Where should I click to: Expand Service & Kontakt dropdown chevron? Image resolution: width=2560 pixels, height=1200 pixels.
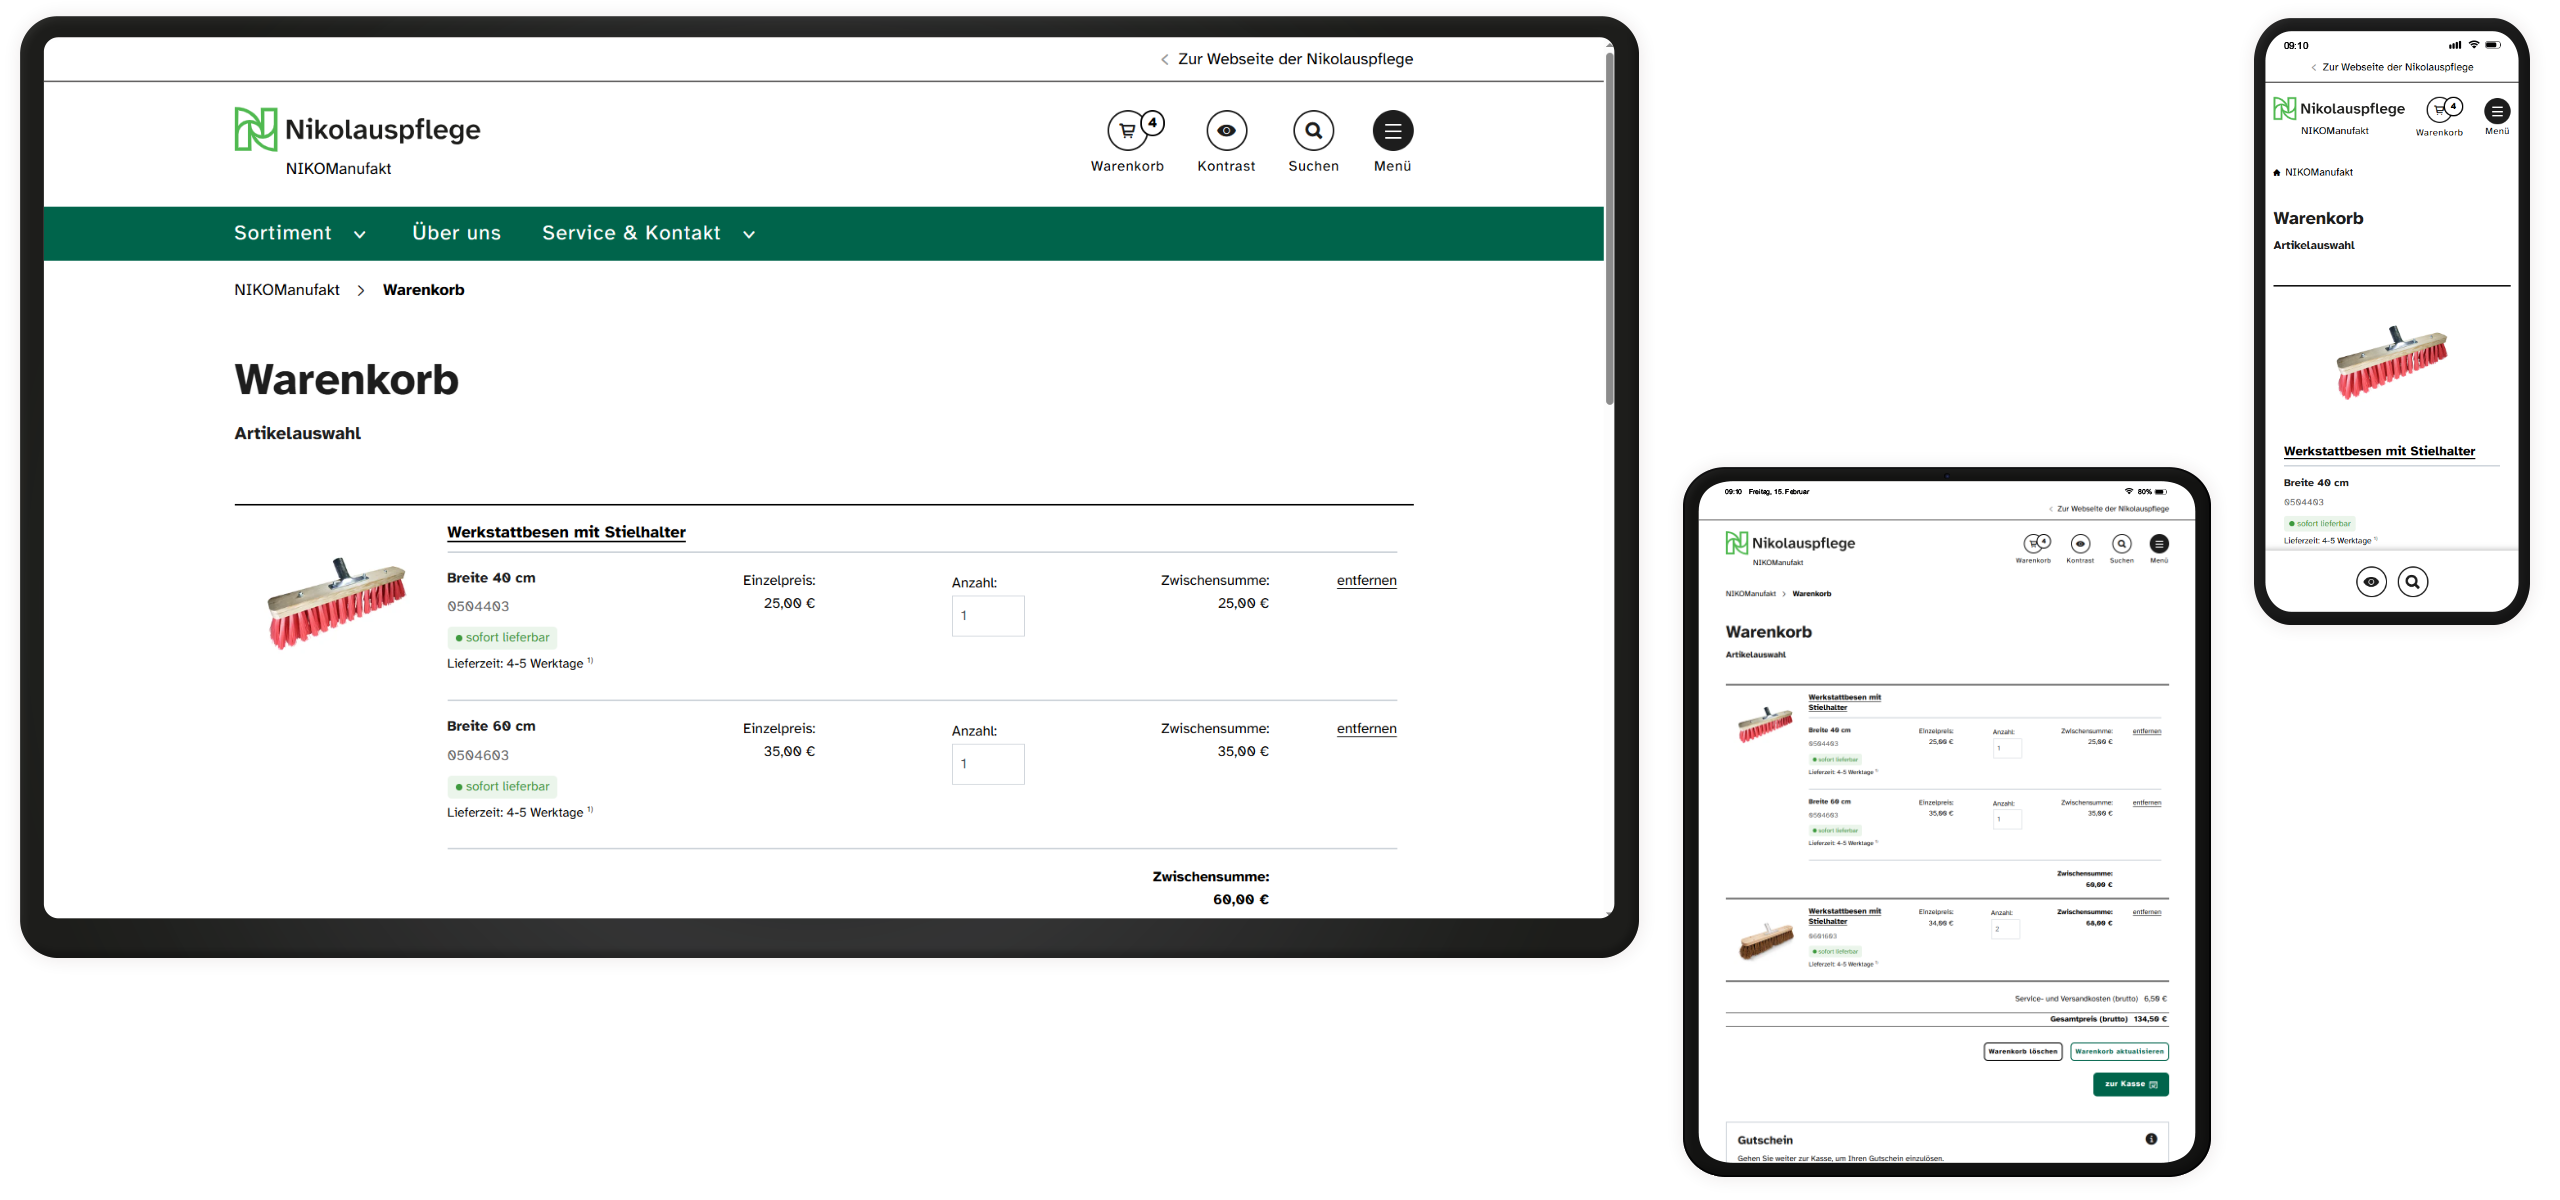coord(749,235)
